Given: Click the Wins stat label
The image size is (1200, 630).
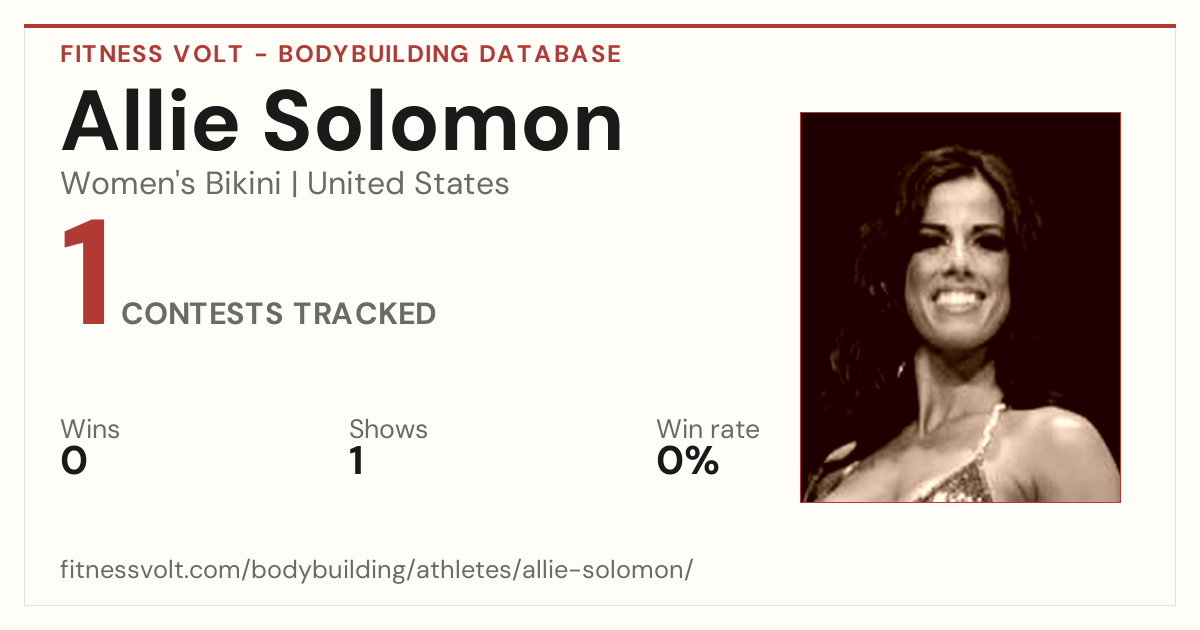Looking at the screenshot, I should pyautogui.click(x=90, y=429).
